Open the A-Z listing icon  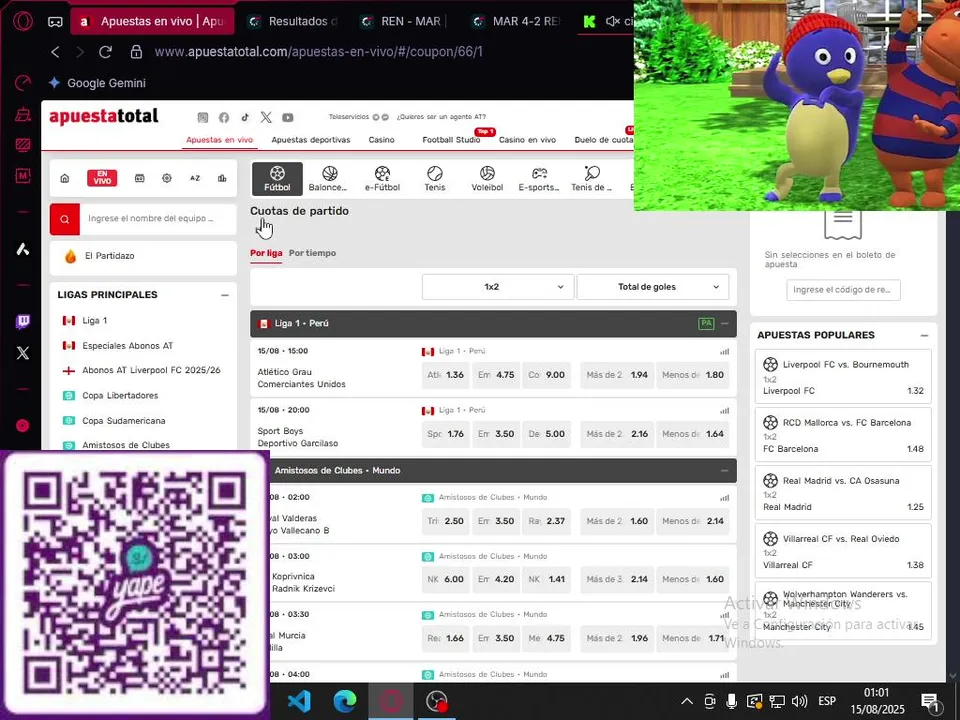tap(195, 178)
